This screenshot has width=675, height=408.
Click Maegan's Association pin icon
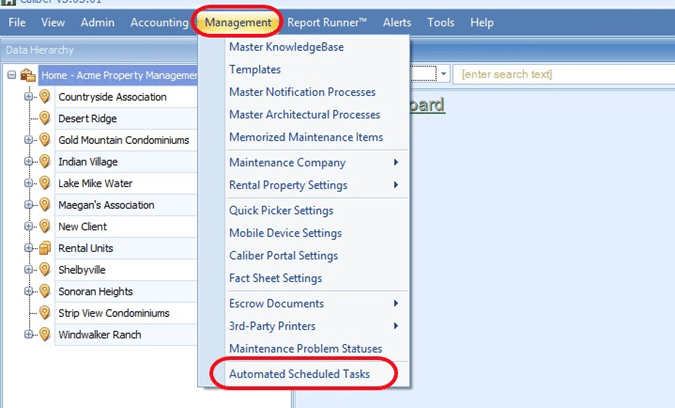tap(45, 204)
